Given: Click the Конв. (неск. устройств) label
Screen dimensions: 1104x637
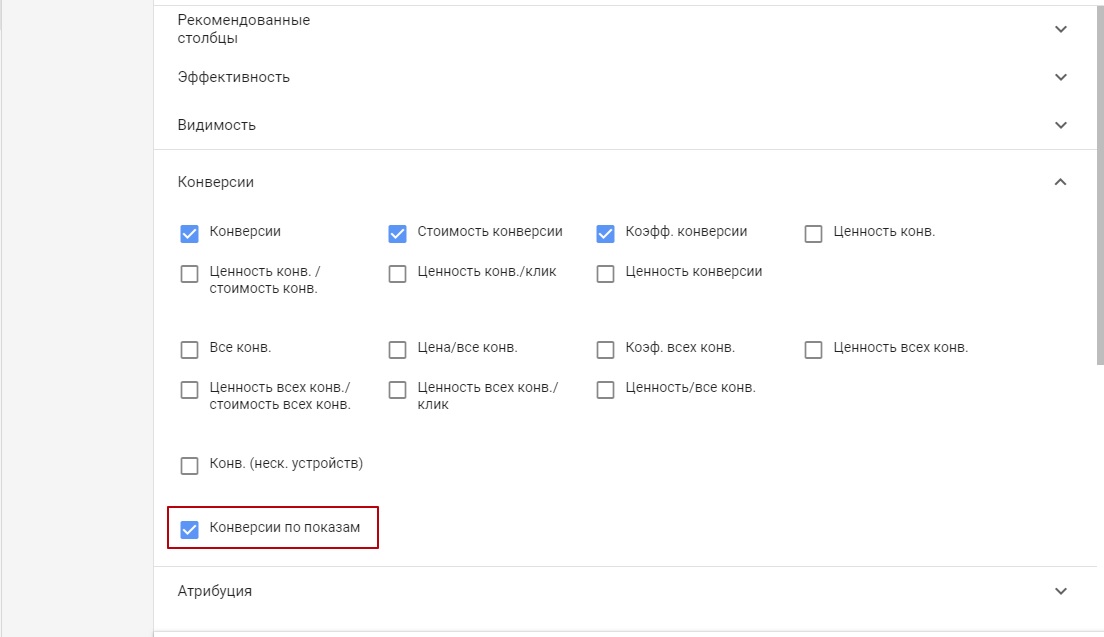Looking at the screenshot, I should 286,464.
